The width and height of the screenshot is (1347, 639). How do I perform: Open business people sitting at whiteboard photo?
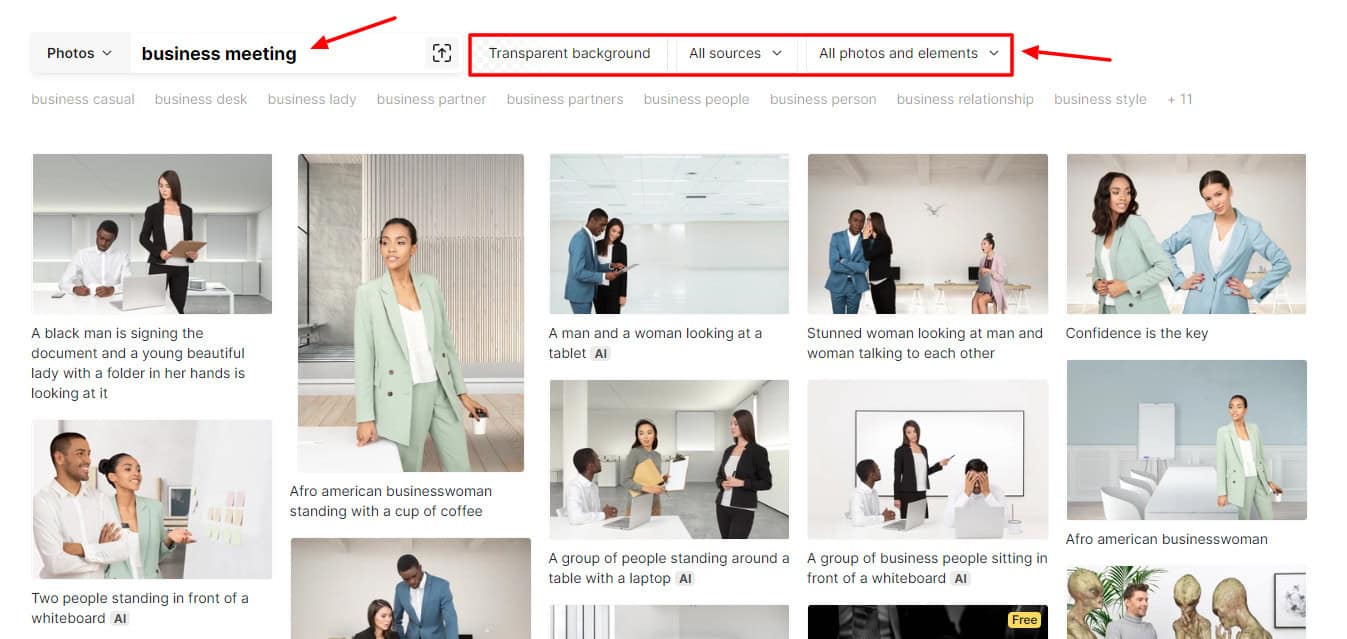click(x=928, y=459)
